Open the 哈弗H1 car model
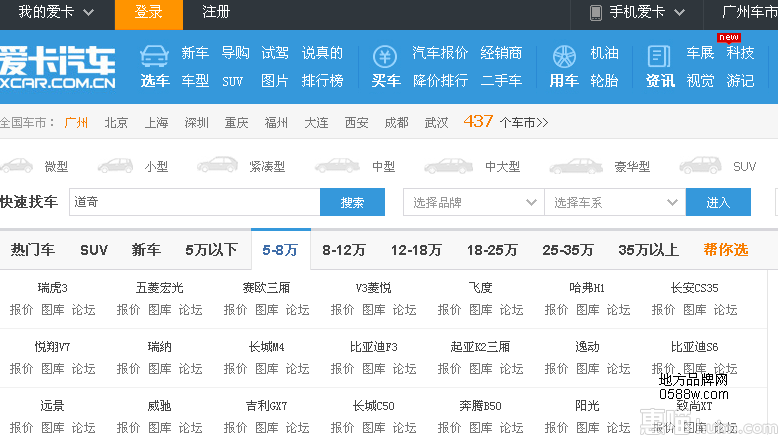Viewport: 778px width, 435px height. coord(587,288)
